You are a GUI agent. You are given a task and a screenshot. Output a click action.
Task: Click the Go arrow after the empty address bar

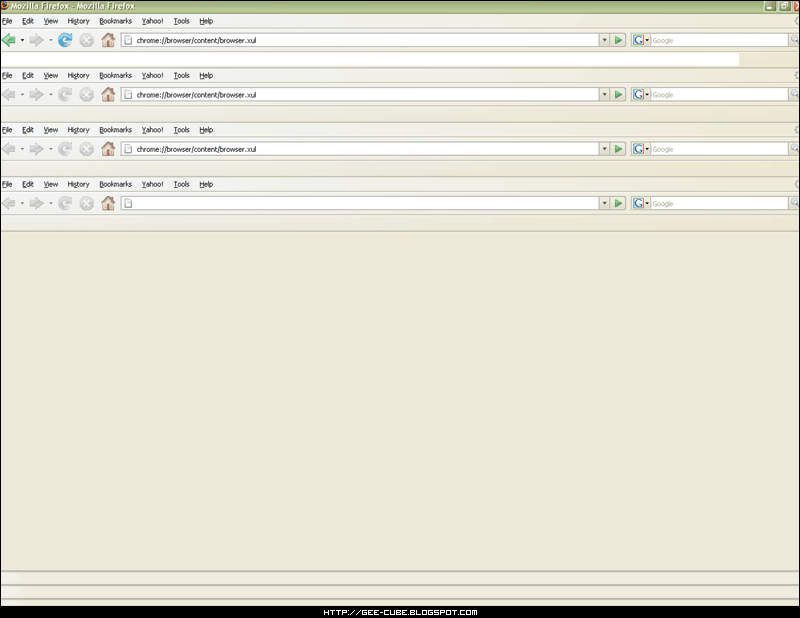click(x=618, y=203)
